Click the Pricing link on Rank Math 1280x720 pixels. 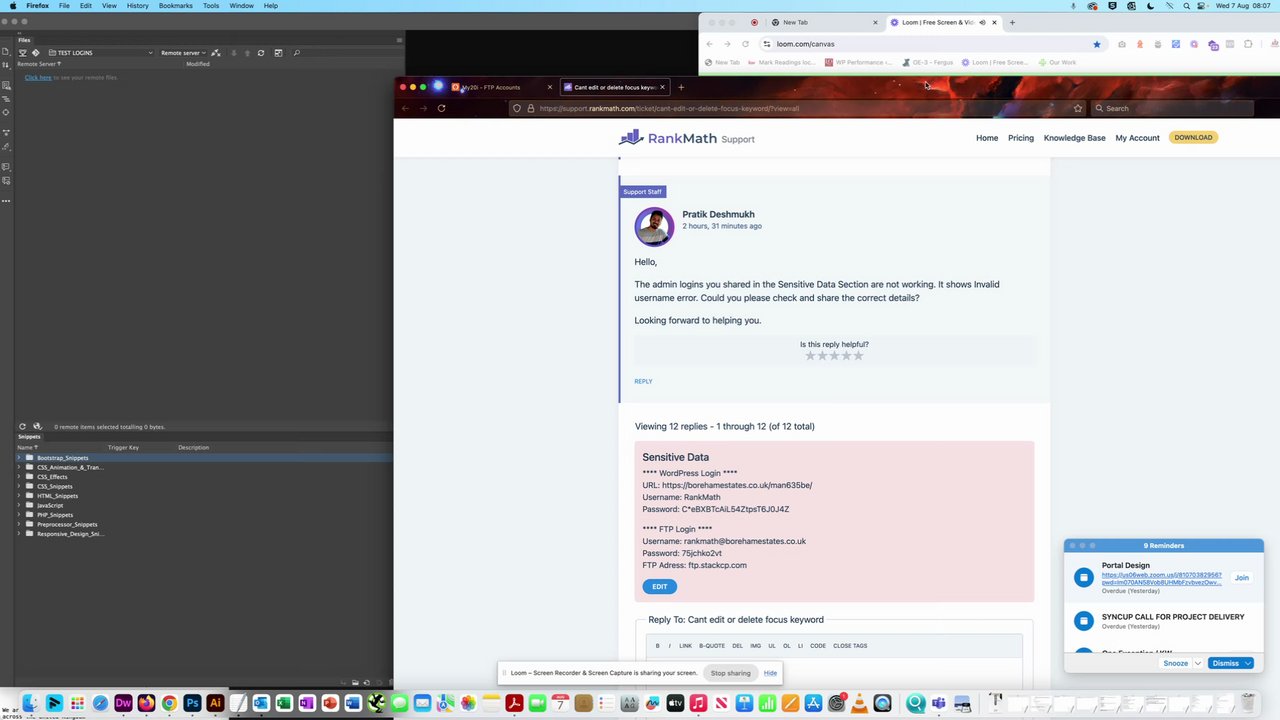1021,138
